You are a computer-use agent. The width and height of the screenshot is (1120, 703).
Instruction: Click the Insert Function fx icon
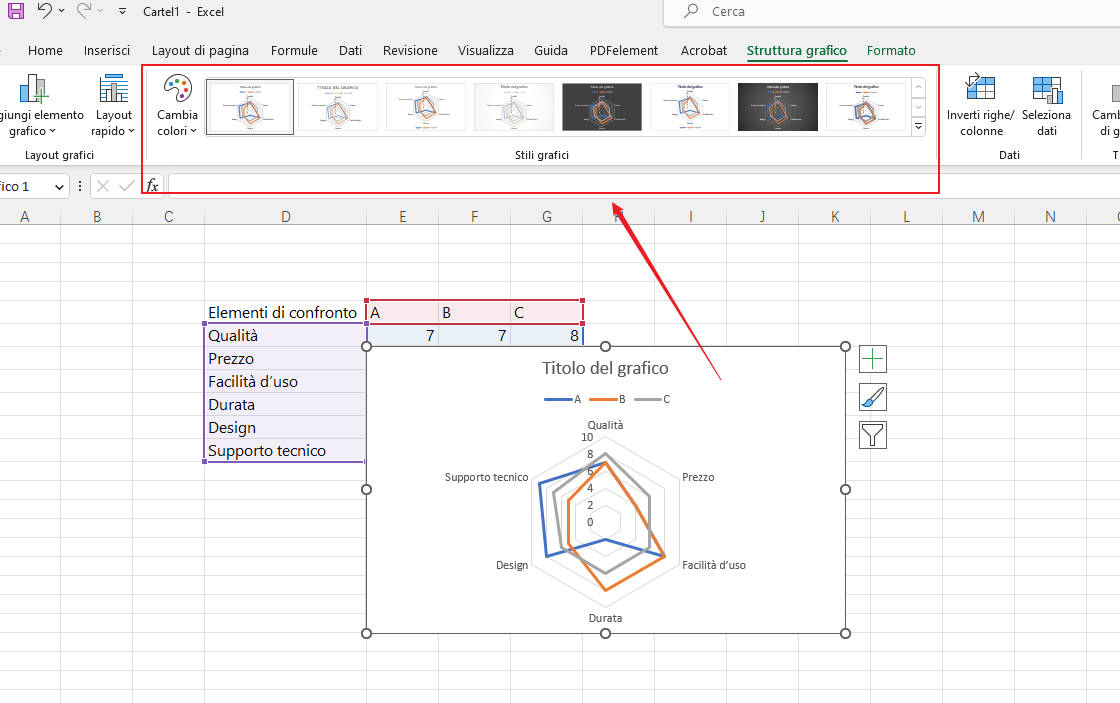[152, 186]
